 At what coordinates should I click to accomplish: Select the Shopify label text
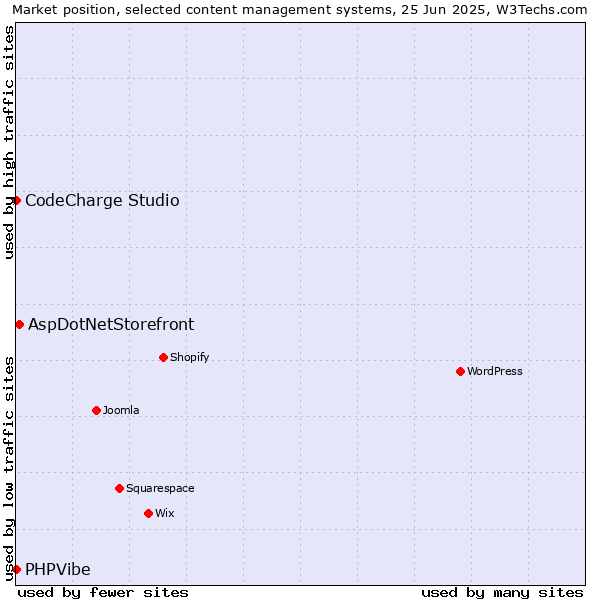(x=189, y=357)
